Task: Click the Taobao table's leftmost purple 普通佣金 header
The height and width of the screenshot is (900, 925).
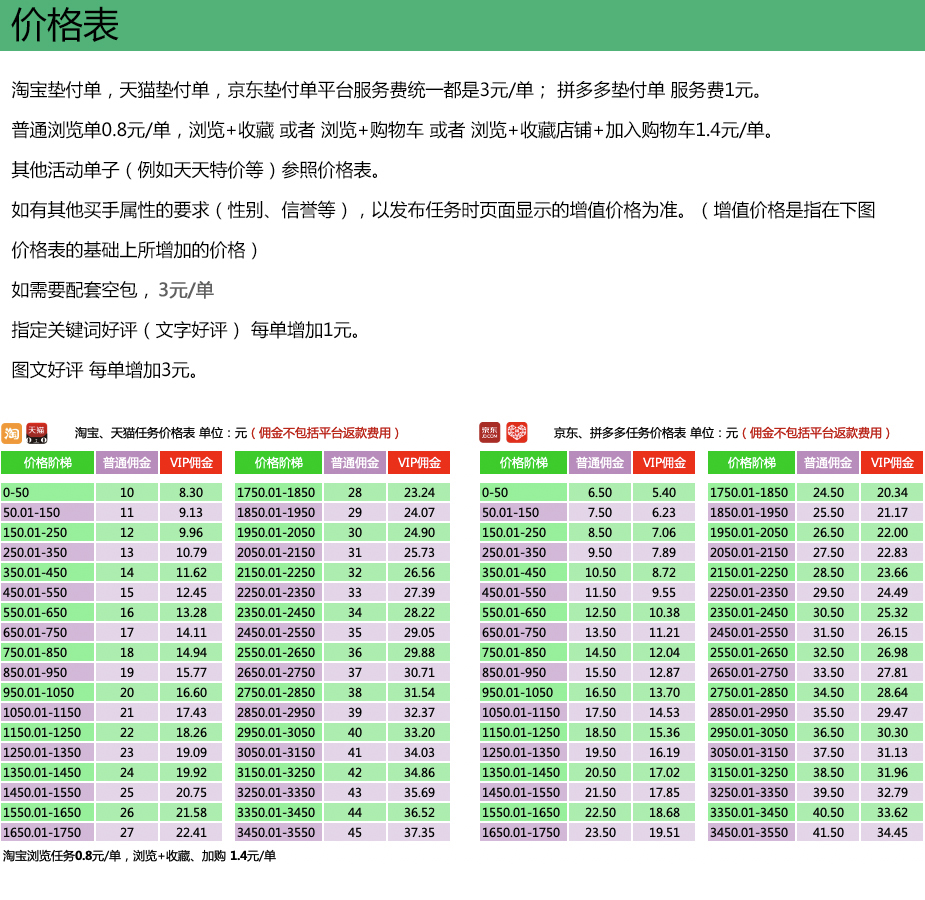Action: tap(127, 463)
